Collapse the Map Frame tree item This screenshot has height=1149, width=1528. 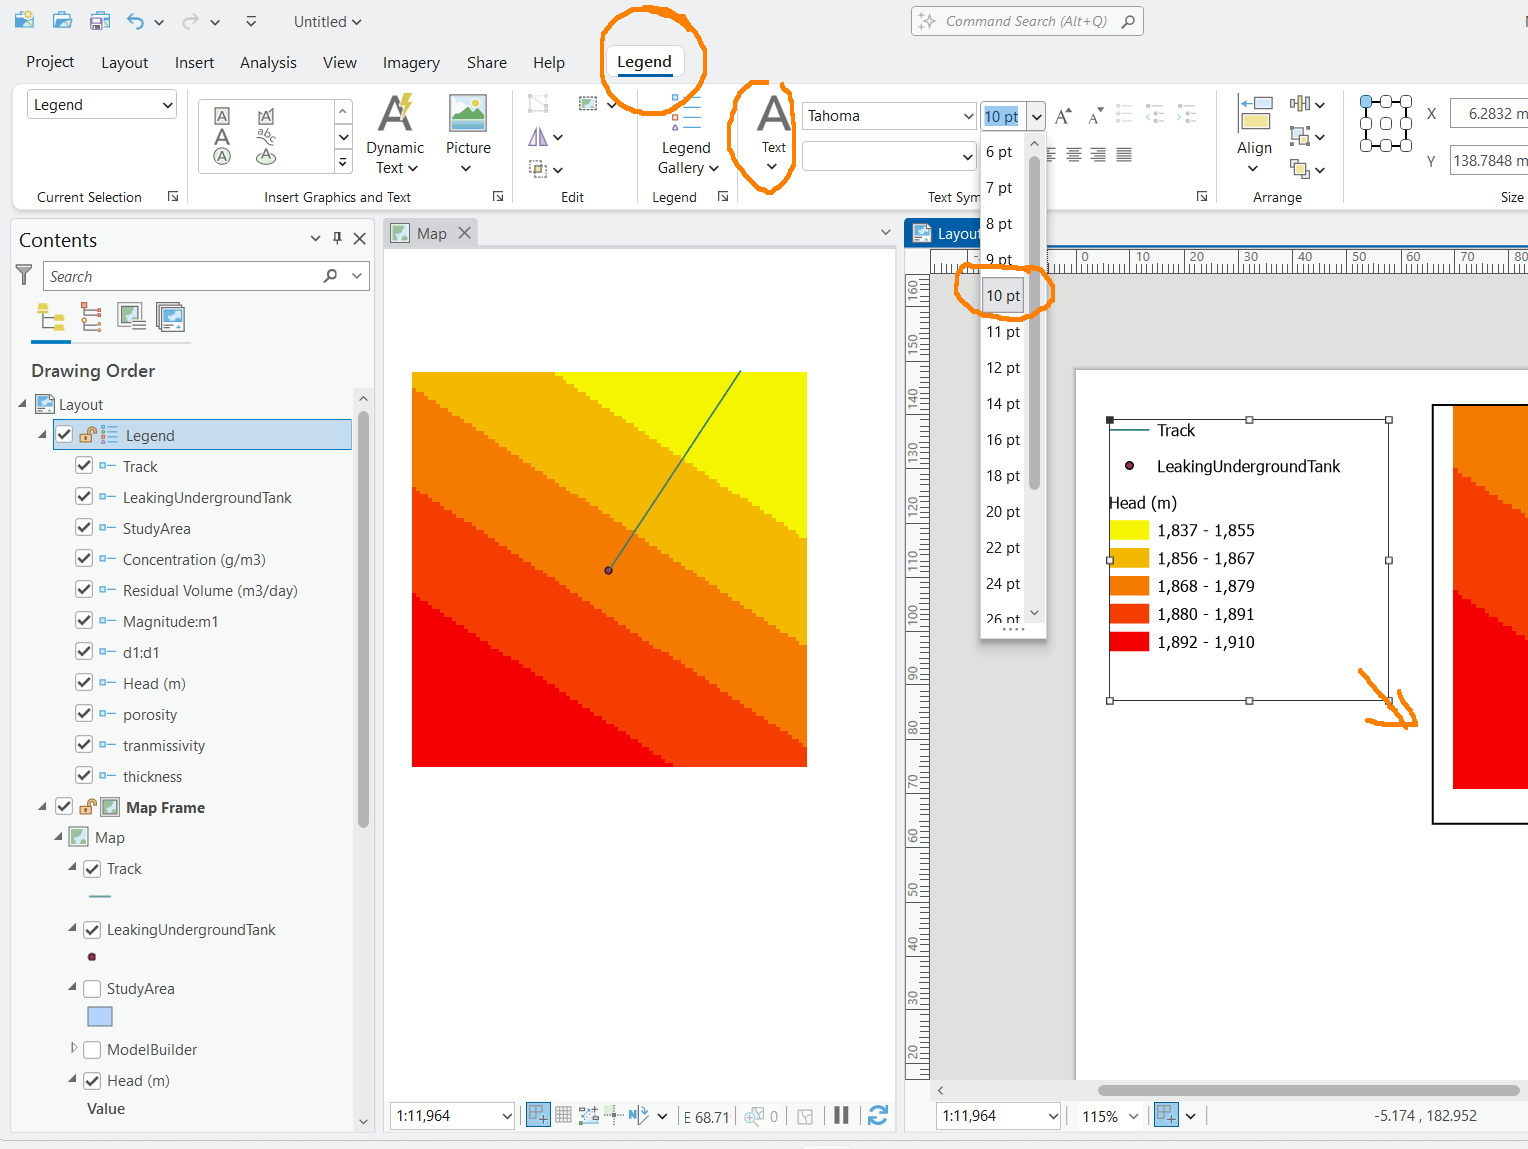tap(41, 807)
